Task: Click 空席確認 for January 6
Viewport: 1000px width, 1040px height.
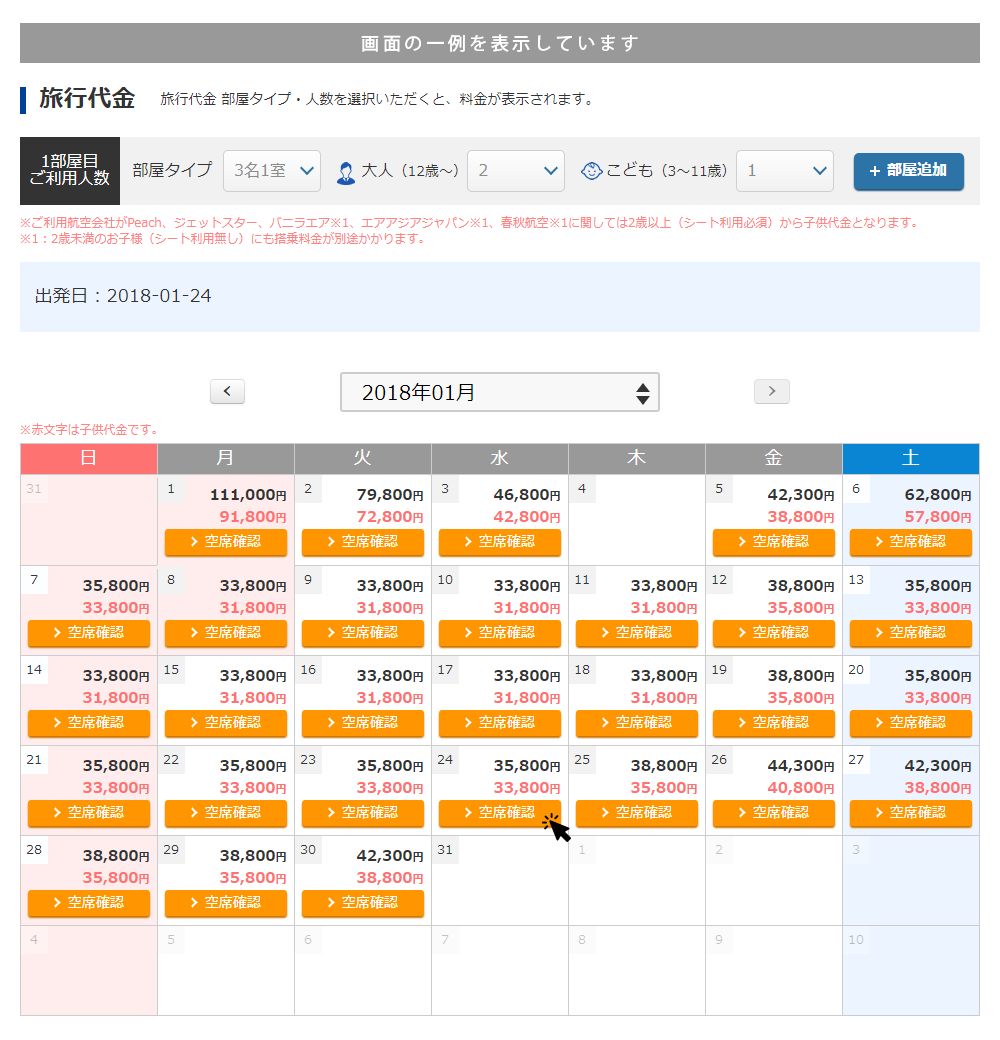Action: [910, 543]
